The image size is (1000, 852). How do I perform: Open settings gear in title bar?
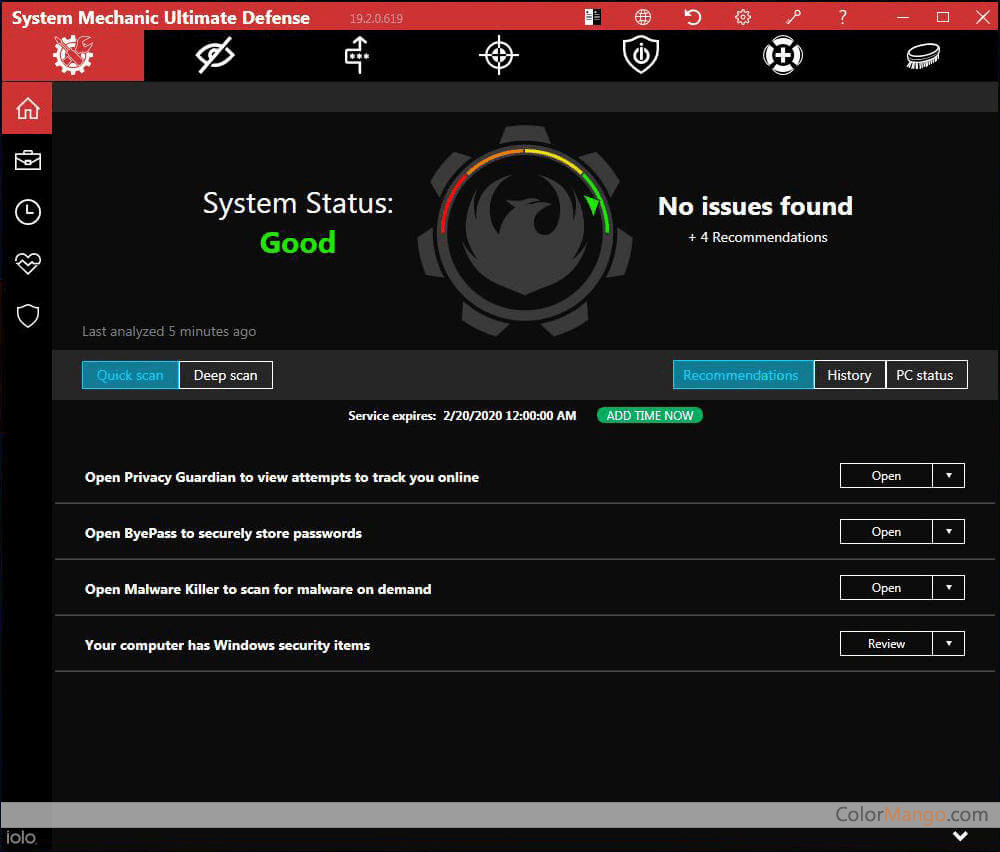click(743, 17)
